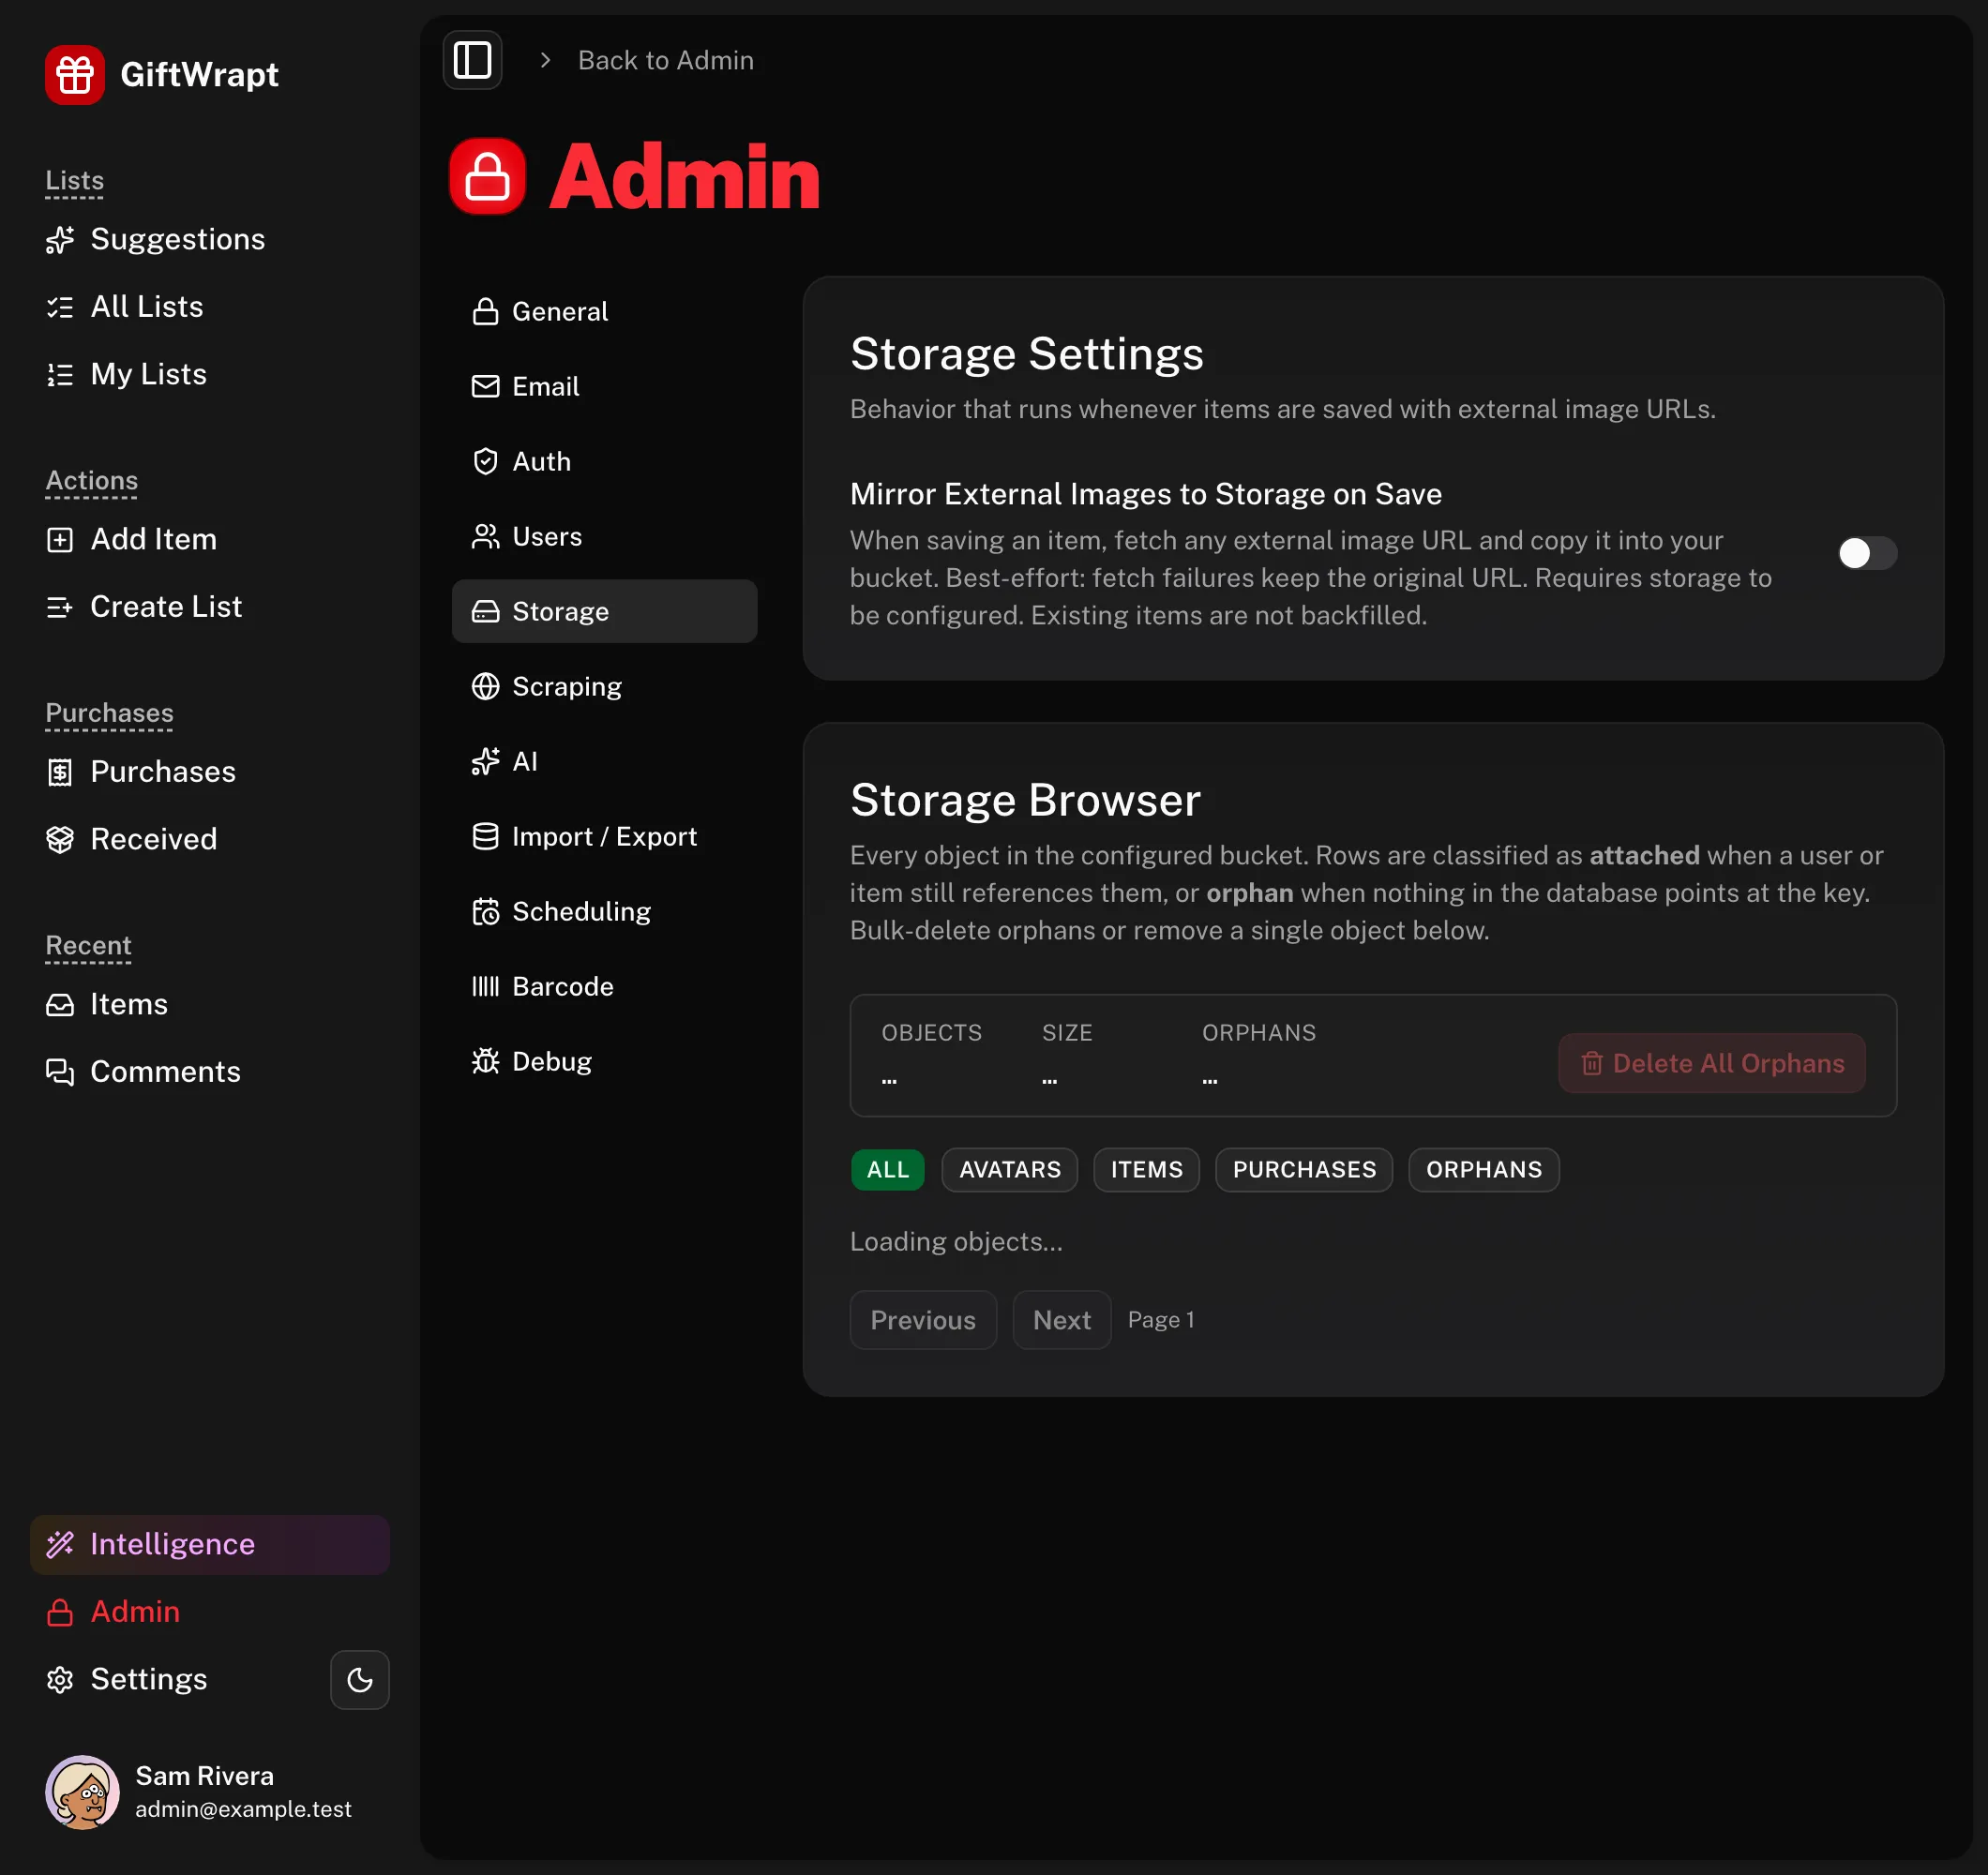Screen dimensions: 1988x1875
Task: Select the ALL filter chip
Action: pos(887,1170)
